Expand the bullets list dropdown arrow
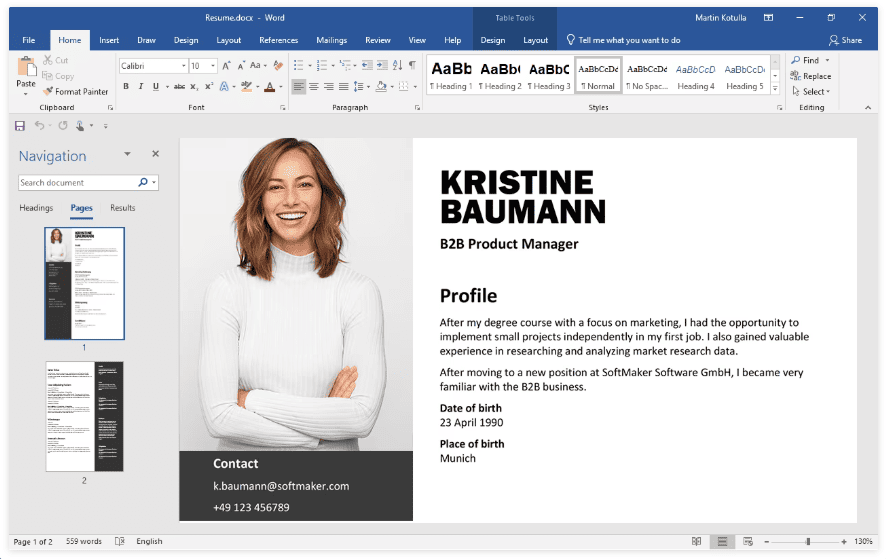 coord(310,66)
